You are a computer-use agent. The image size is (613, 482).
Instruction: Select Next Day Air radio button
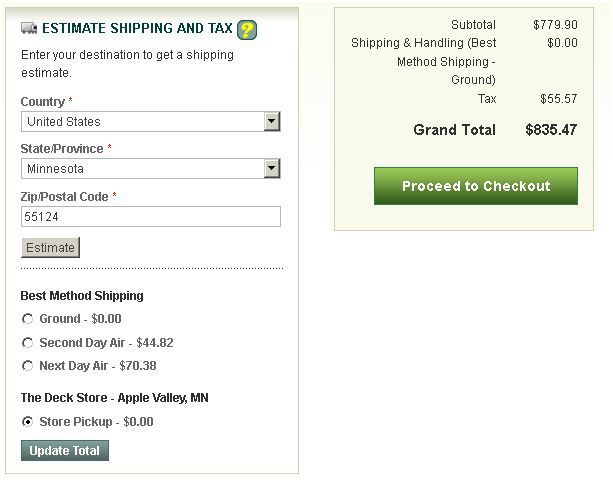tap(27, 366)
